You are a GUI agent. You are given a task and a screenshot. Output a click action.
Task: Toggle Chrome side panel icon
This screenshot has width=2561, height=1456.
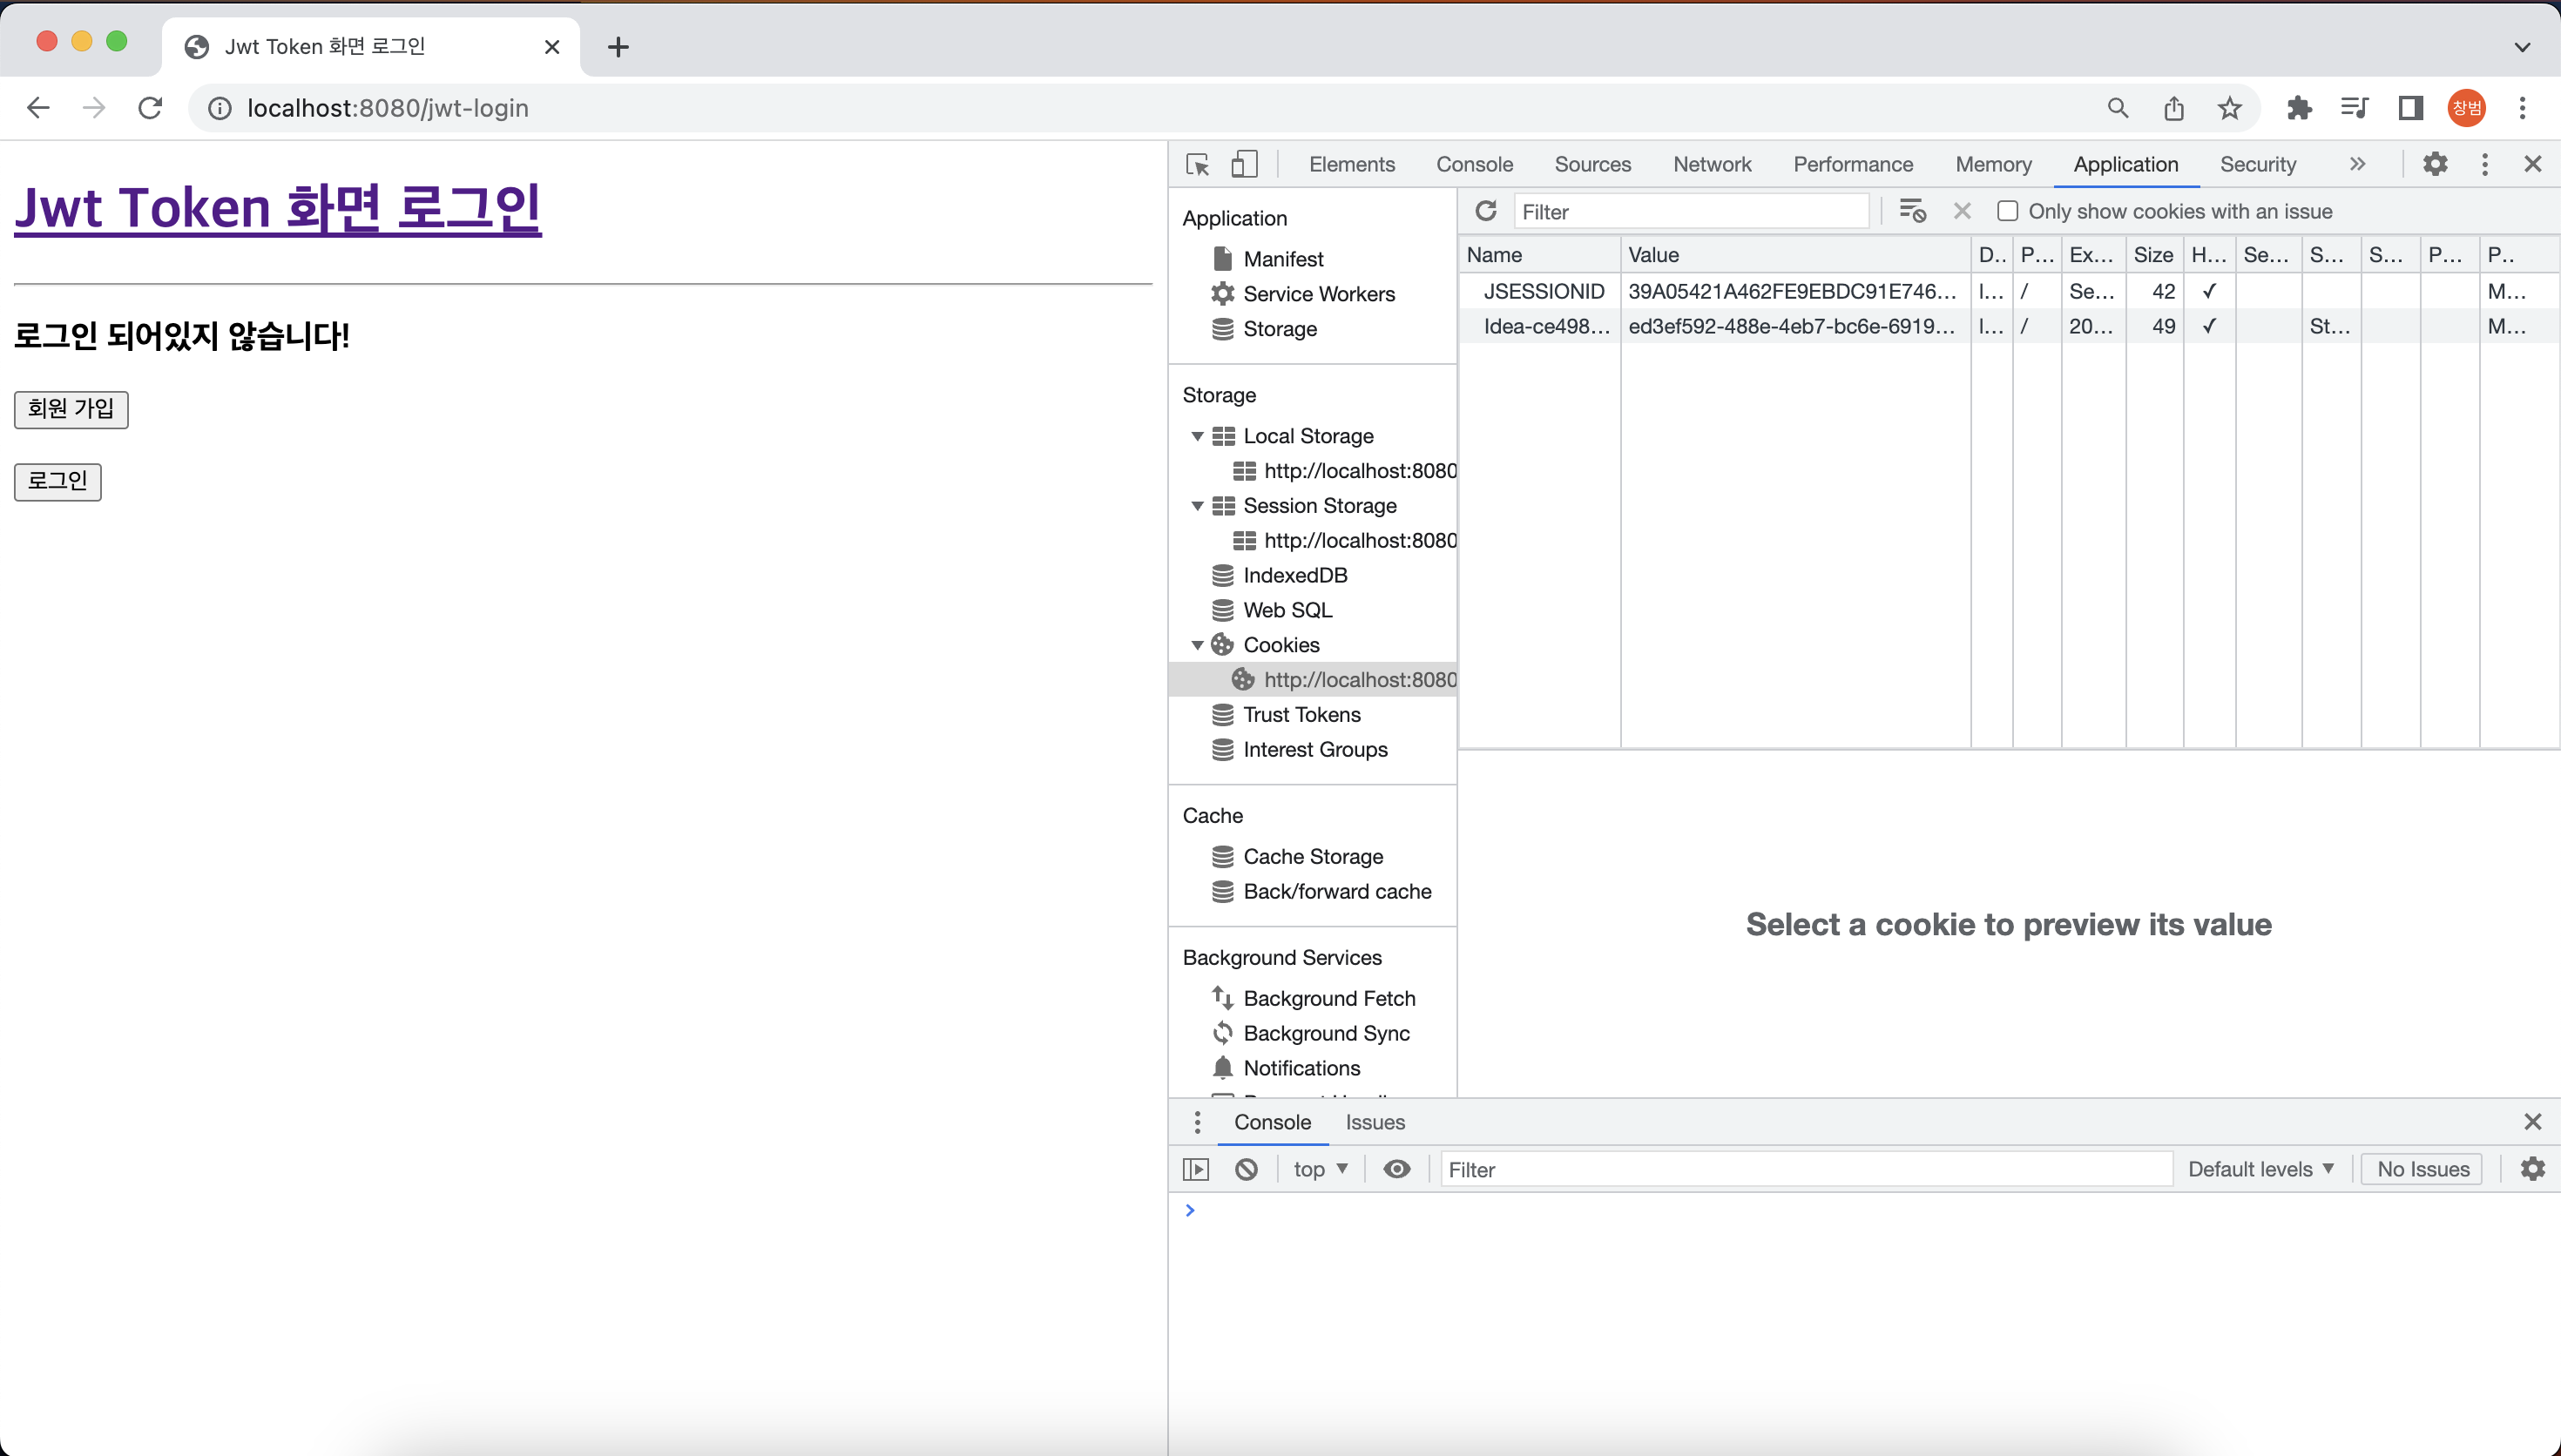2410,108
